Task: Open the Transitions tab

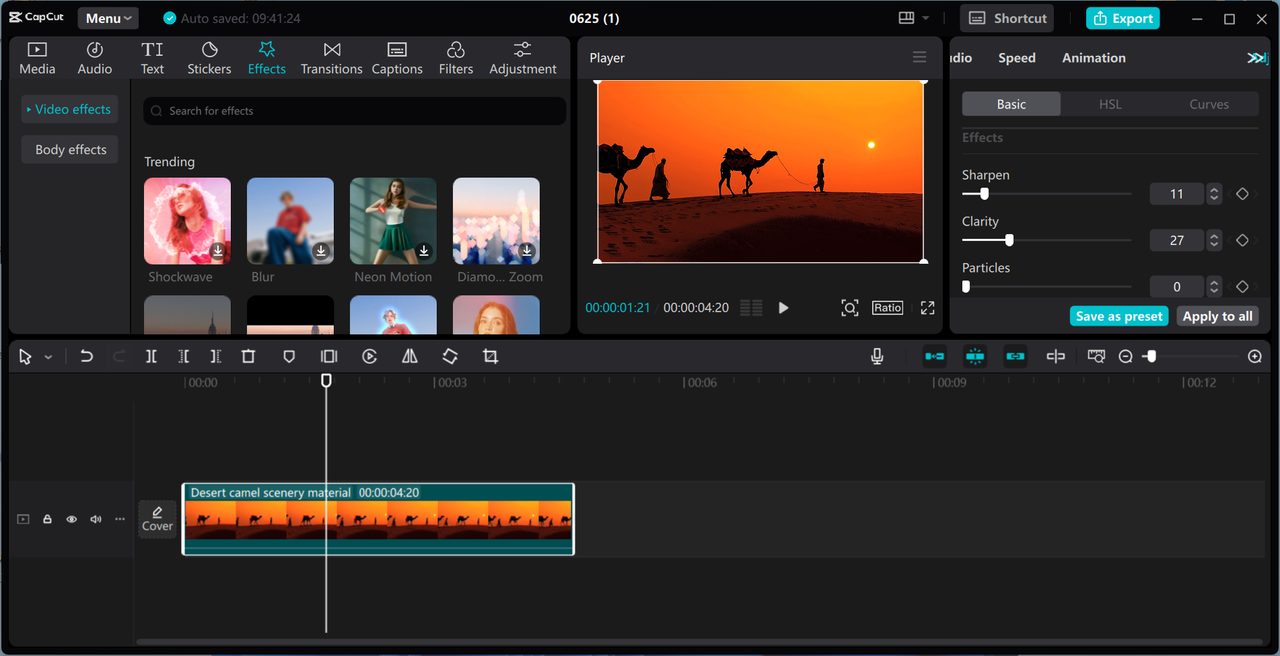Action: pos(331,58)
